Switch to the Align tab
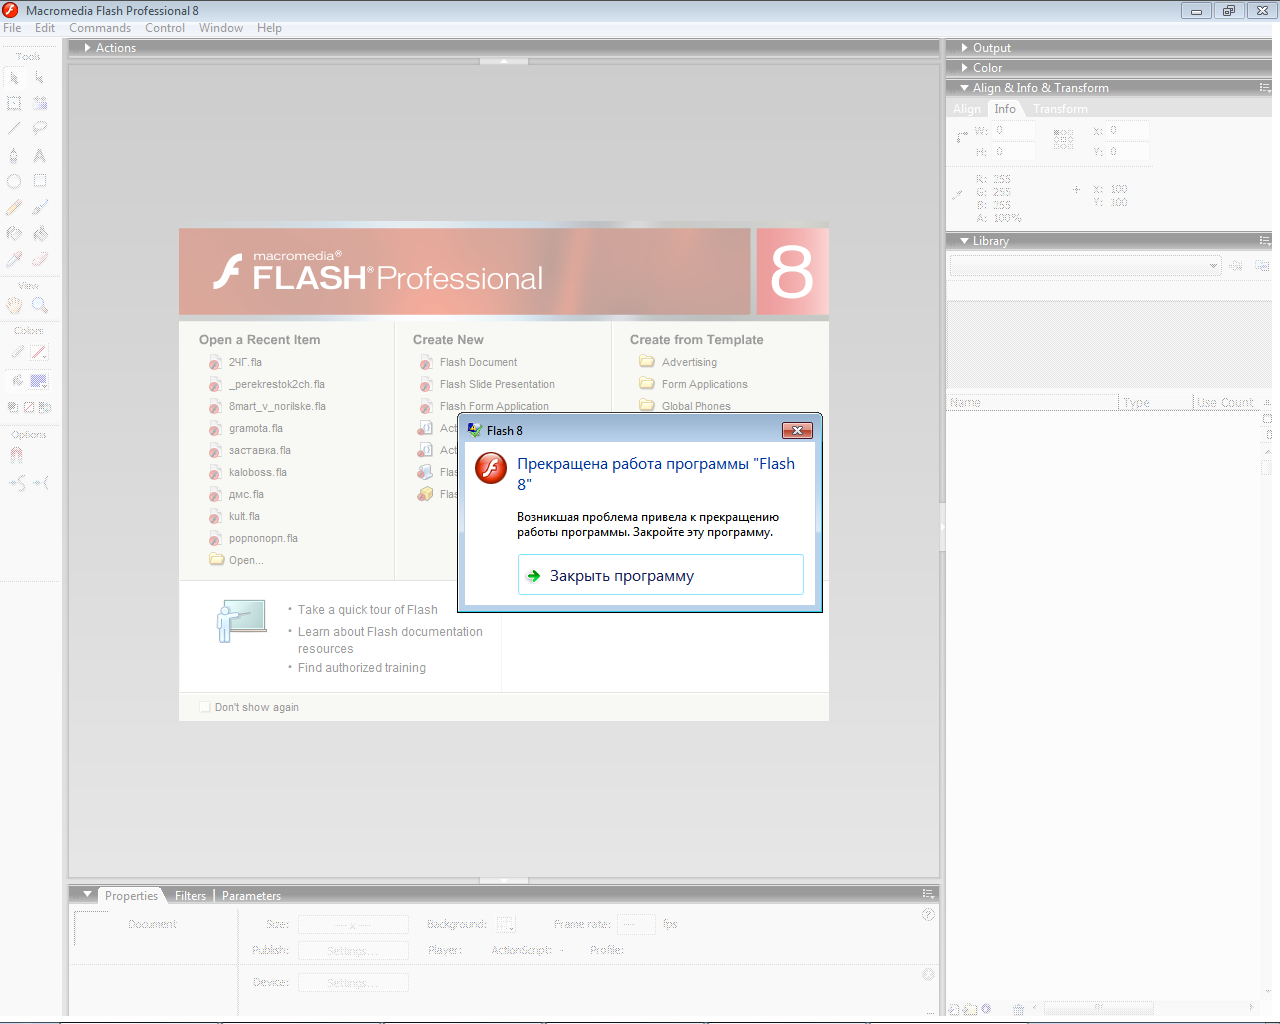1280x1024 pixels. pyautogui.click(x=967, y=109)
